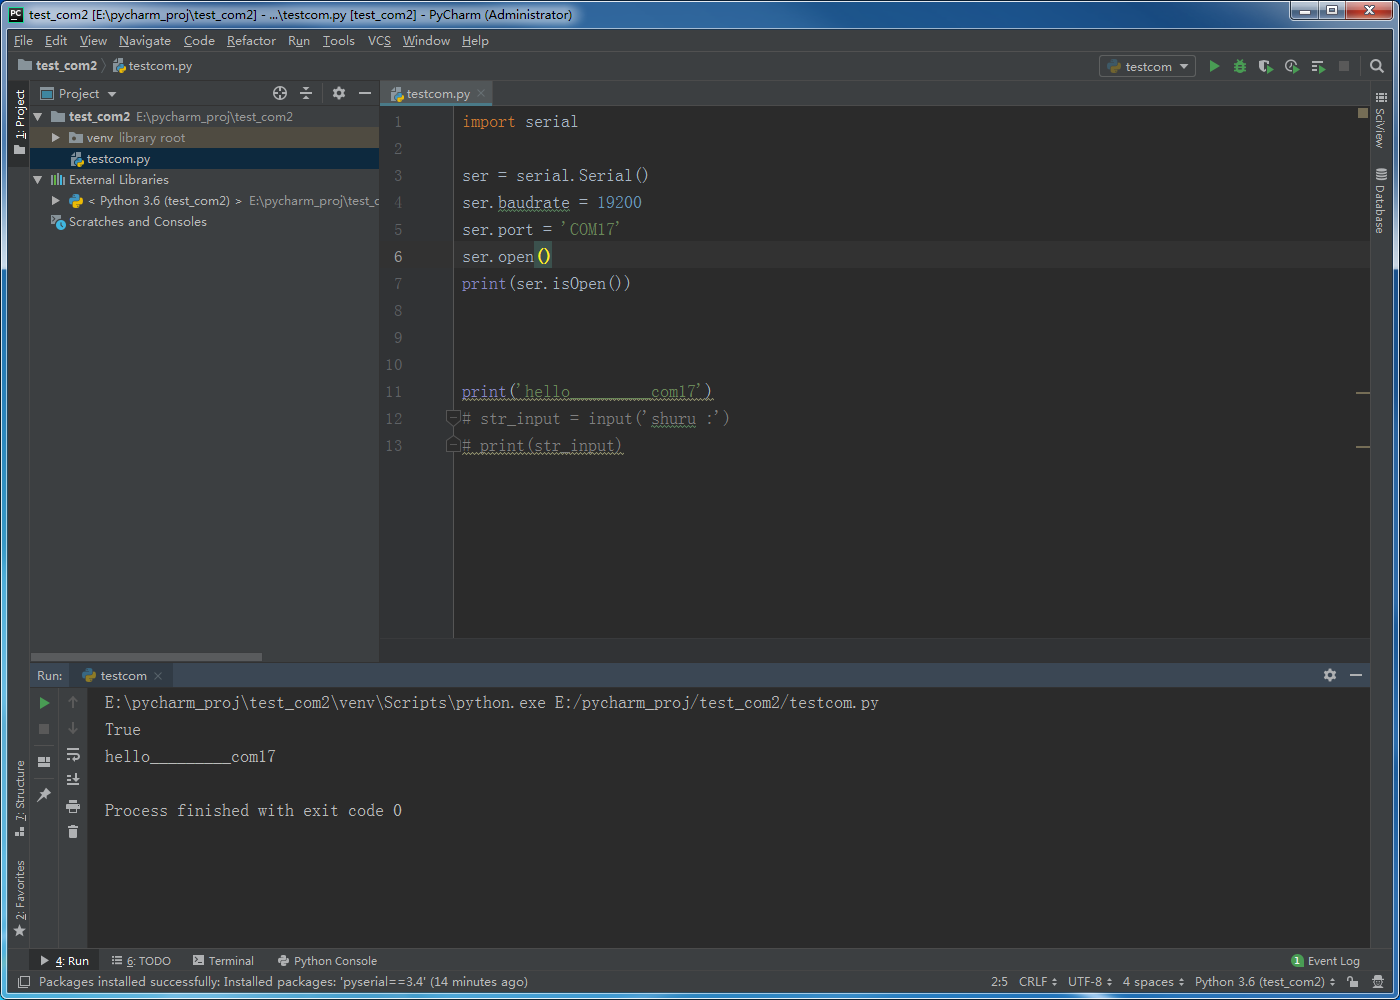Toggle read-only lock in status bar

point(1353,982)
